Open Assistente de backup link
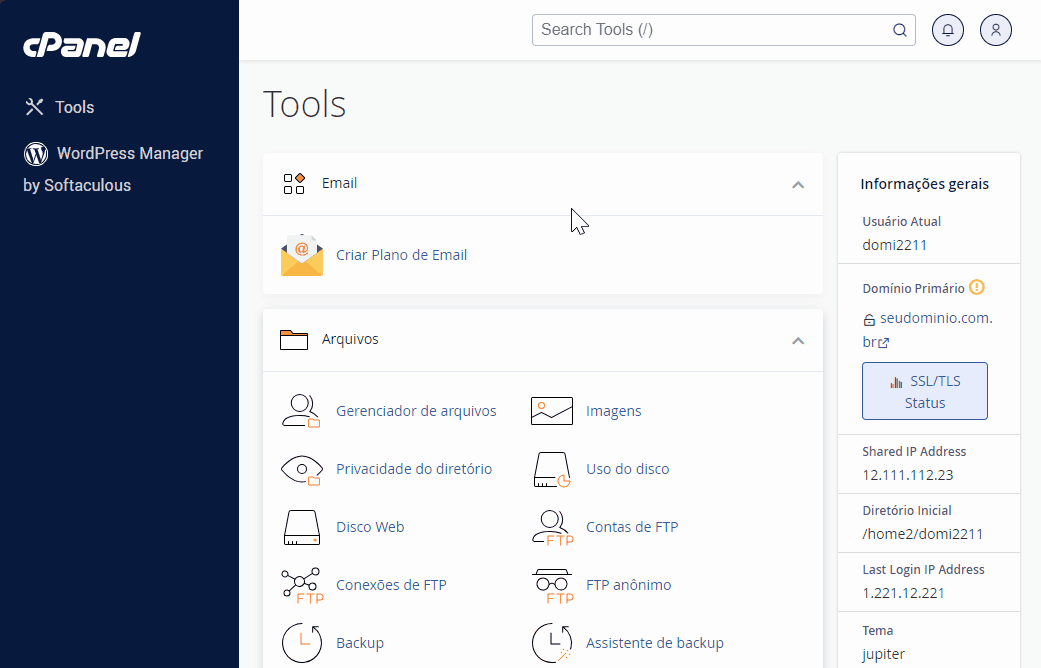 pos(655,643)
